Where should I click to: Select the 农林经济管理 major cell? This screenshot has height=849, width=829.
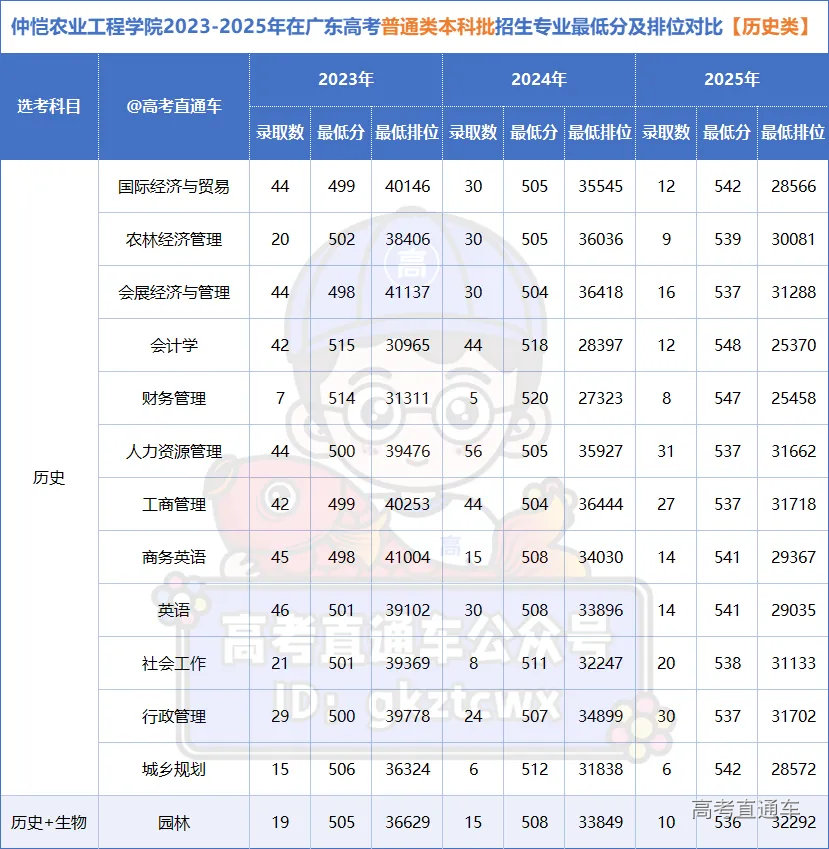pos(174,239)
